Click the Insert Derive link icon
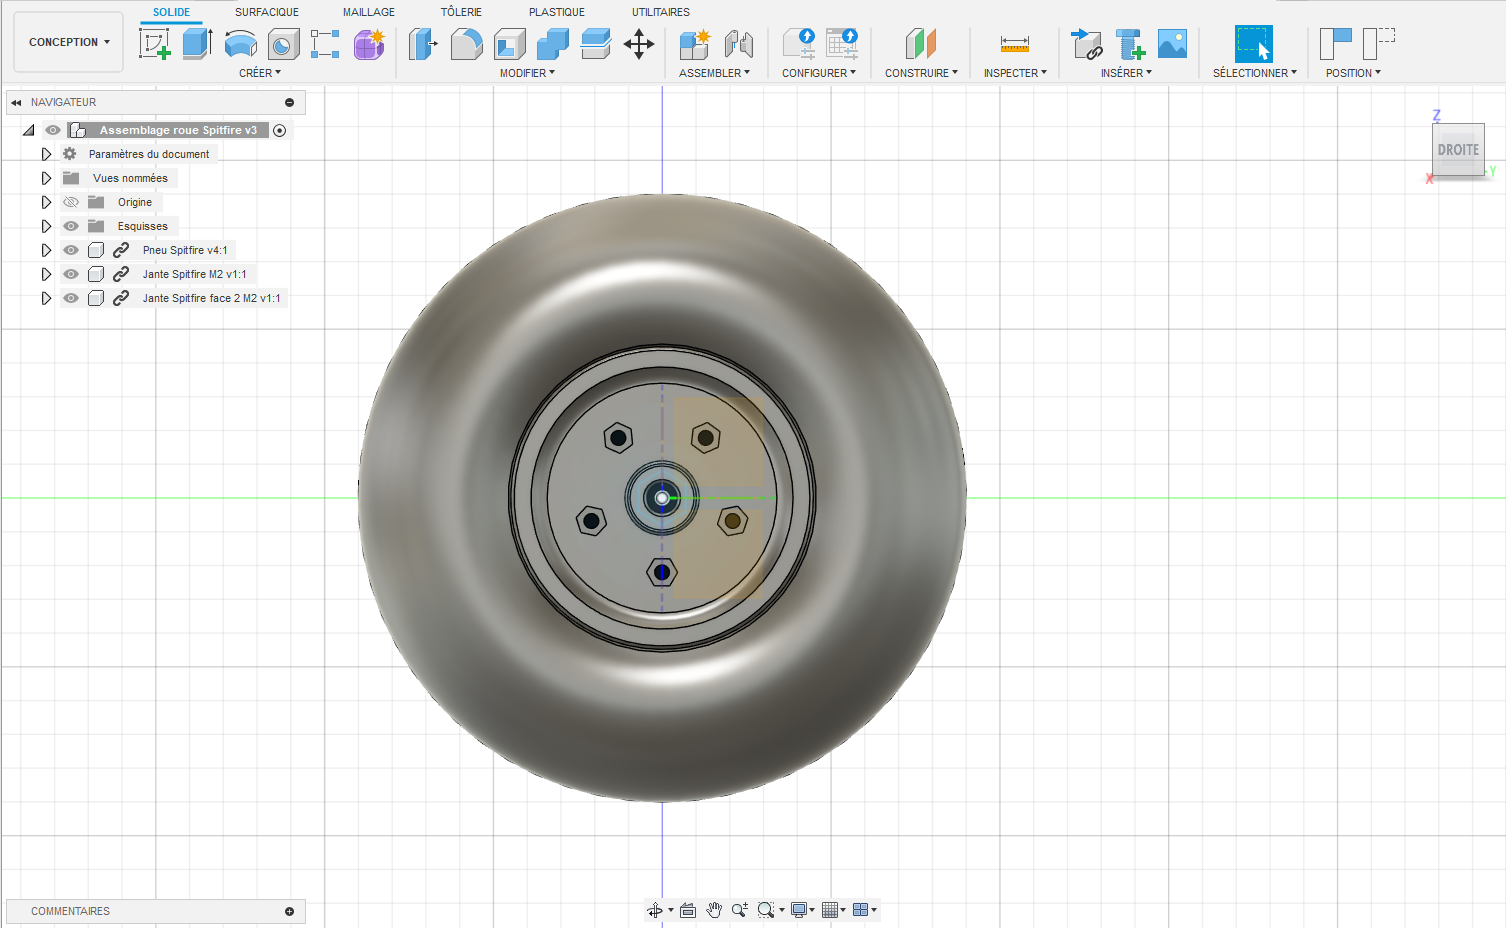The width and height of the screenshot is (1506, 928). [x=1086, y=44]
